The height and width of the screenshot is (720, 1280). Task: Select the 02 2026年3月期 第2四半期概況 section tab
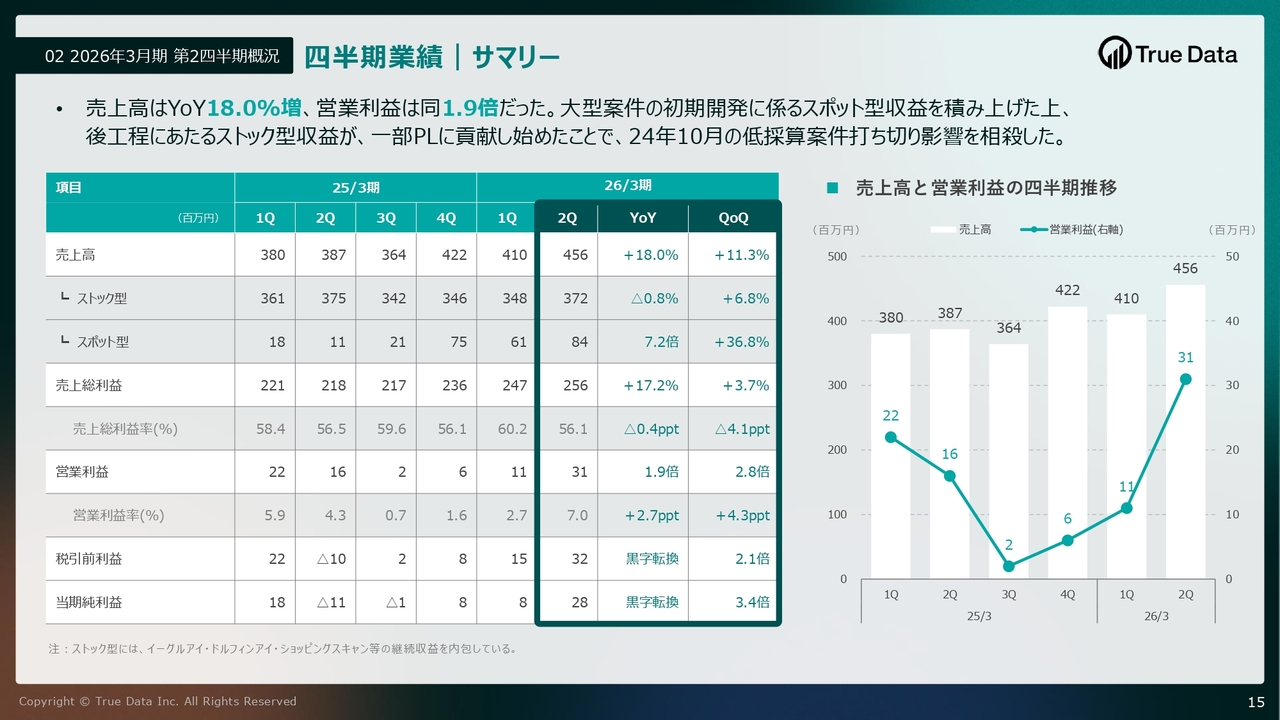click(x=154, y=56)
